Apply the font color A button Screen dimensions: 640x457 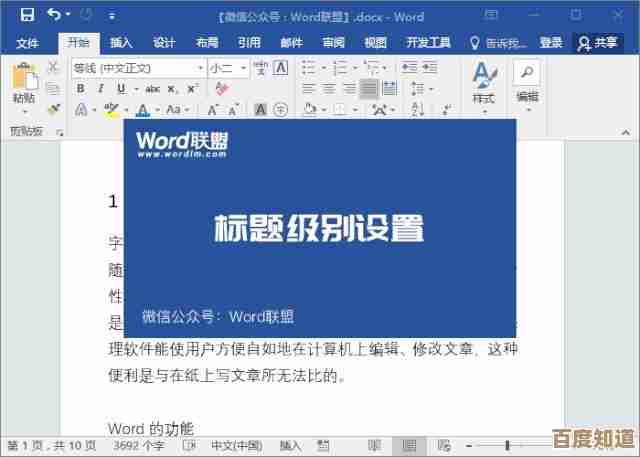143,109
